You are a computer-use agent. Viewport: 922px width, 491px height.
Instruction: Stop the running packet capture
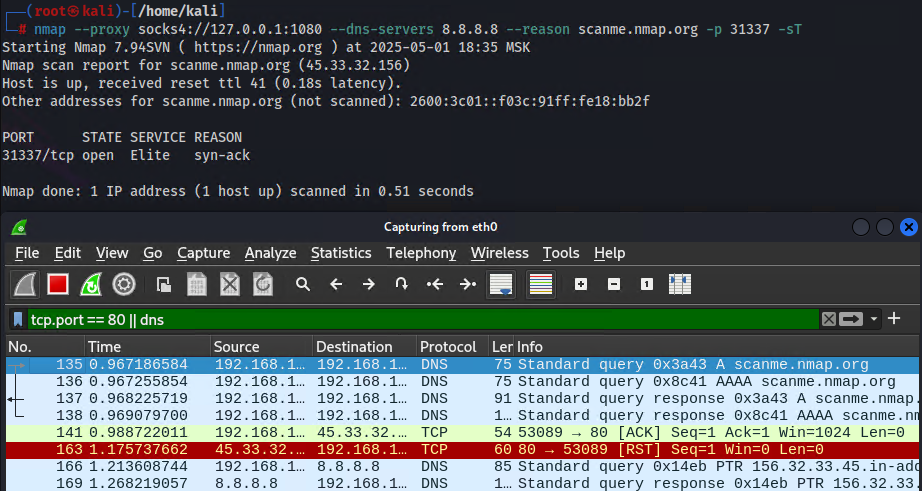click(58, 284)
